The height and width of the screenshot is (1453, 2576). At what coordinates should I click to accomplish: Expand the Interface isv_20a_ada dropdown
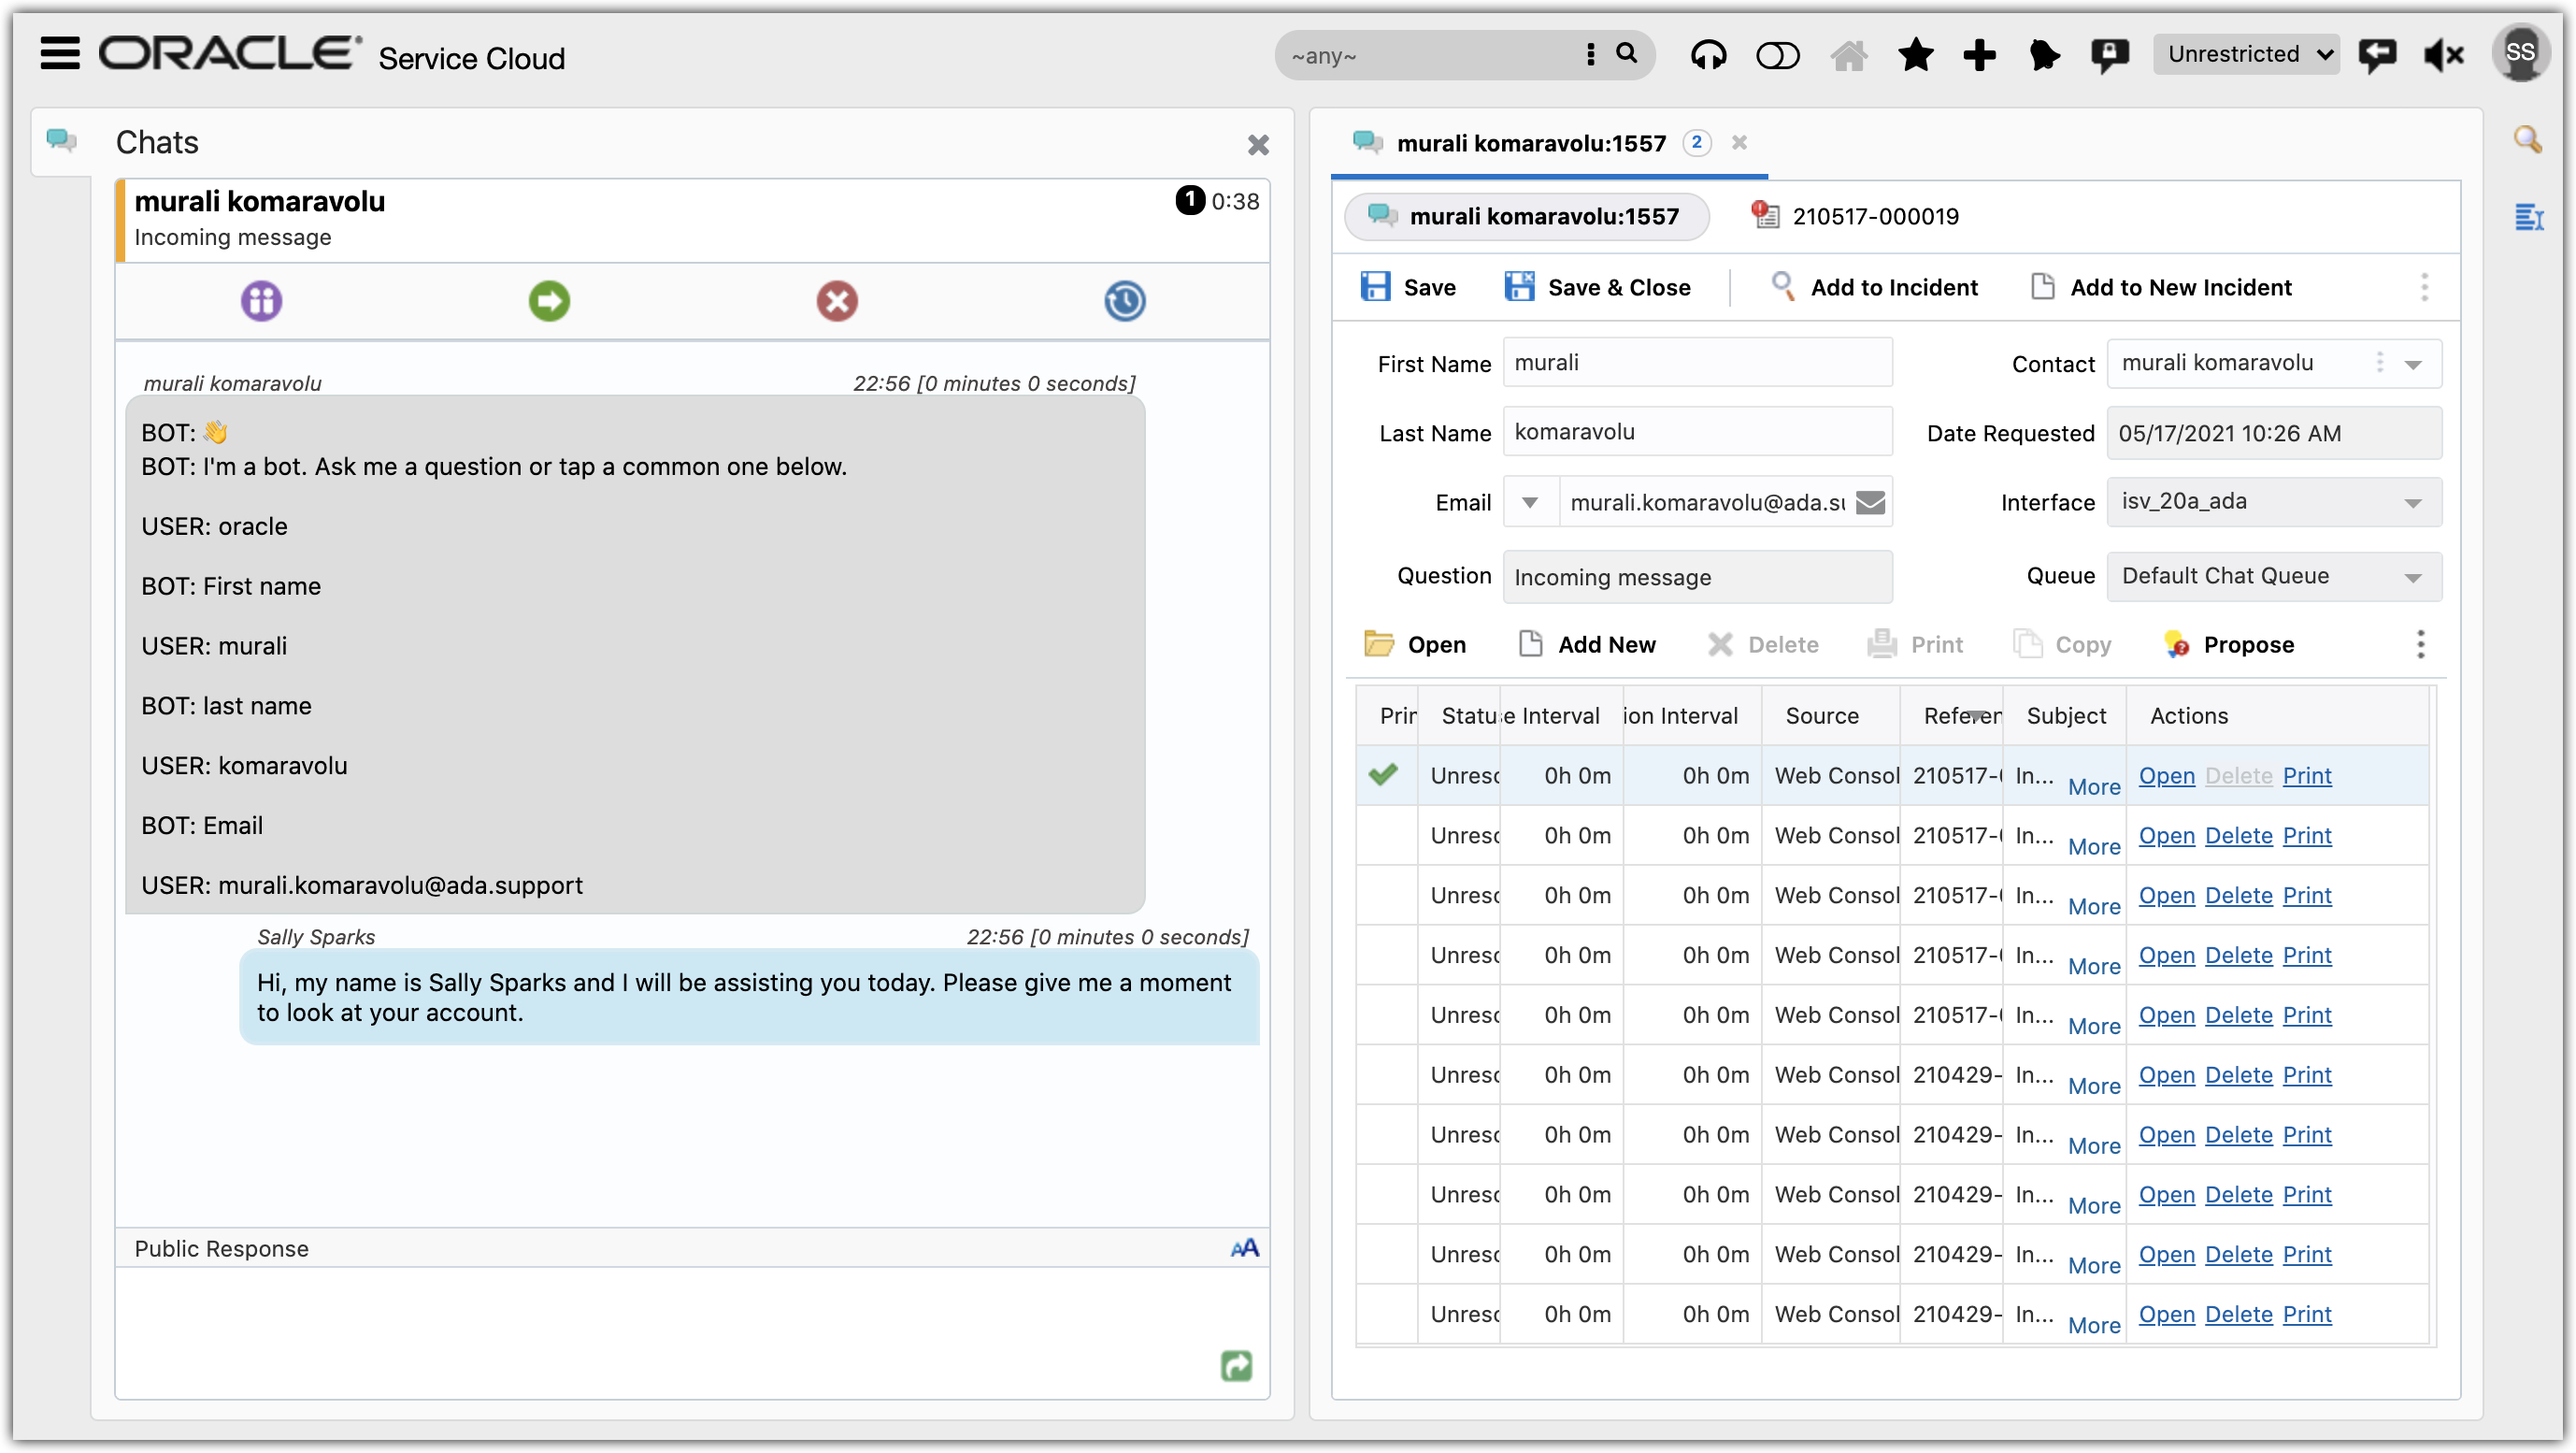point(2412,502)
